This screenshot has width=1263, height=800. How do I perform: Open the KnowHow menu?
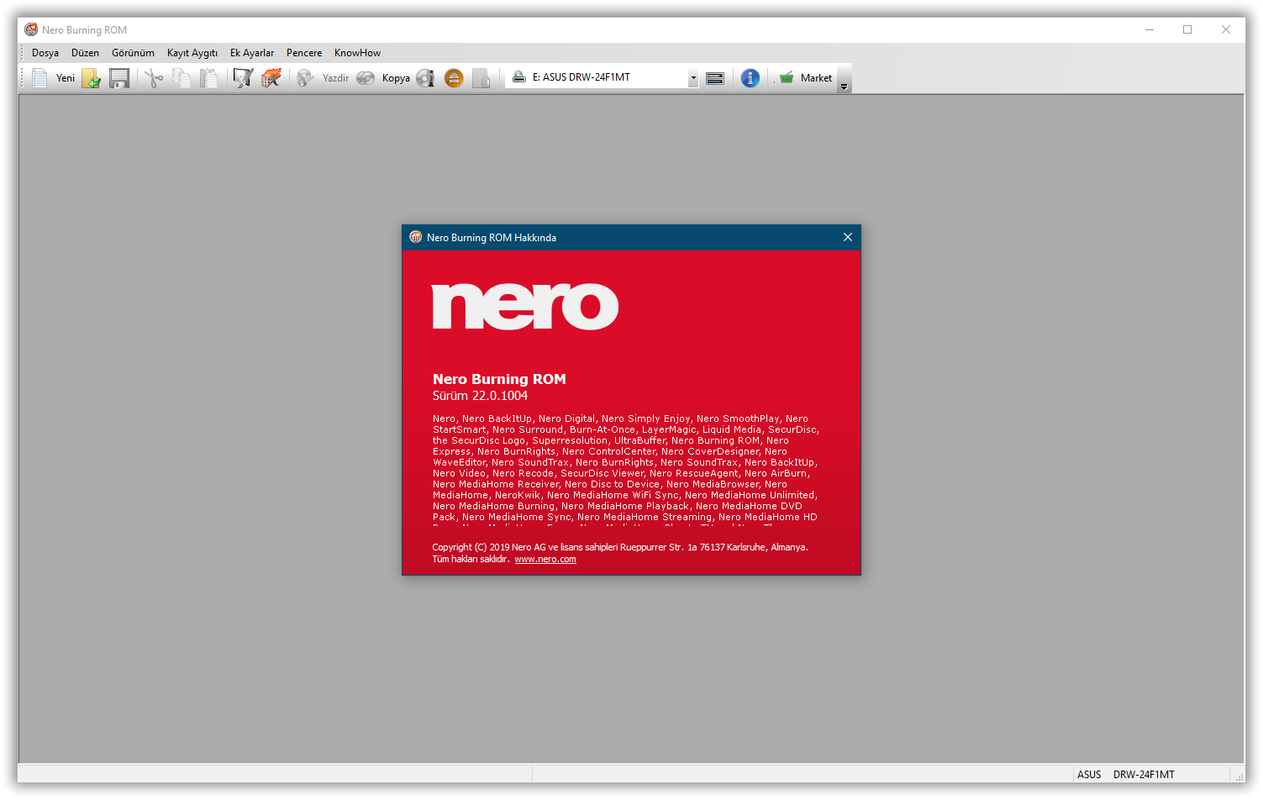(357, 53)
